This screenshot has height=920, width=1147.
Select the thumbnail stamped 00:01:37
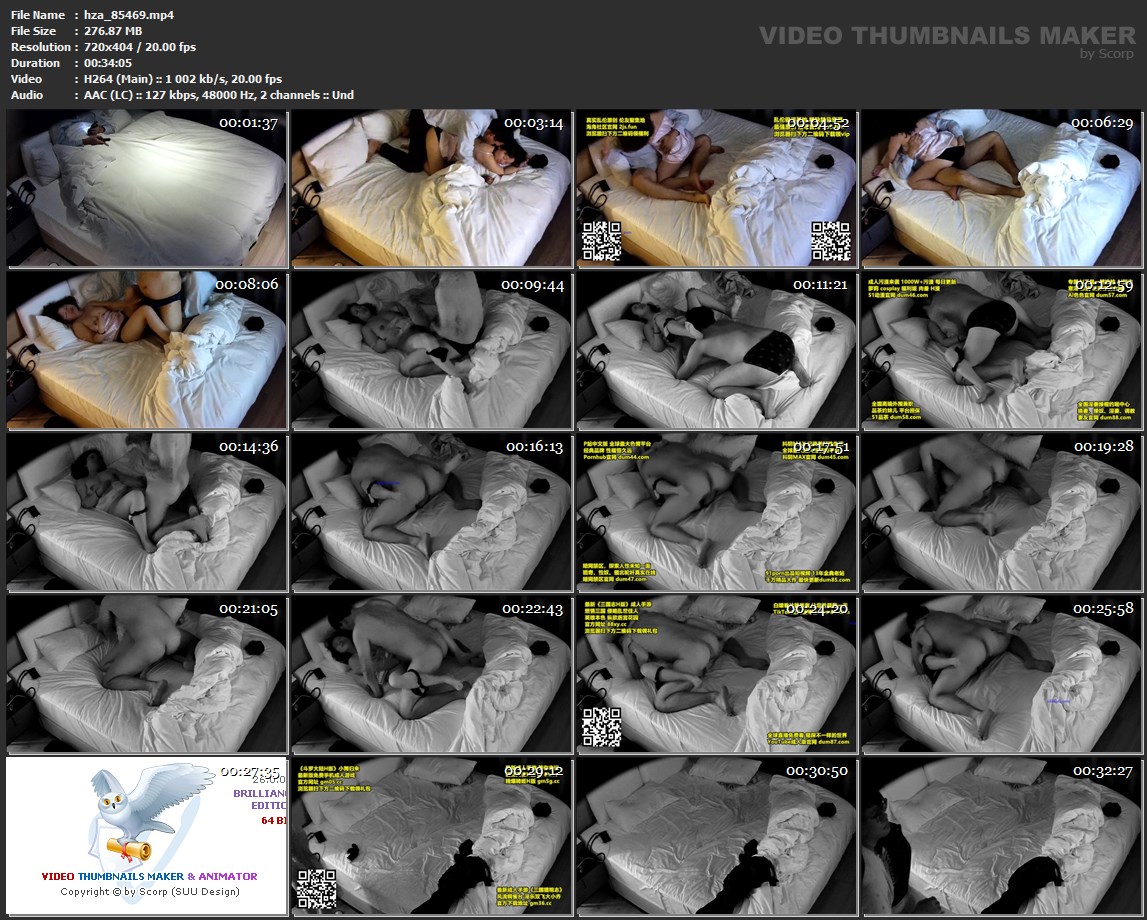tap(147, 188)
